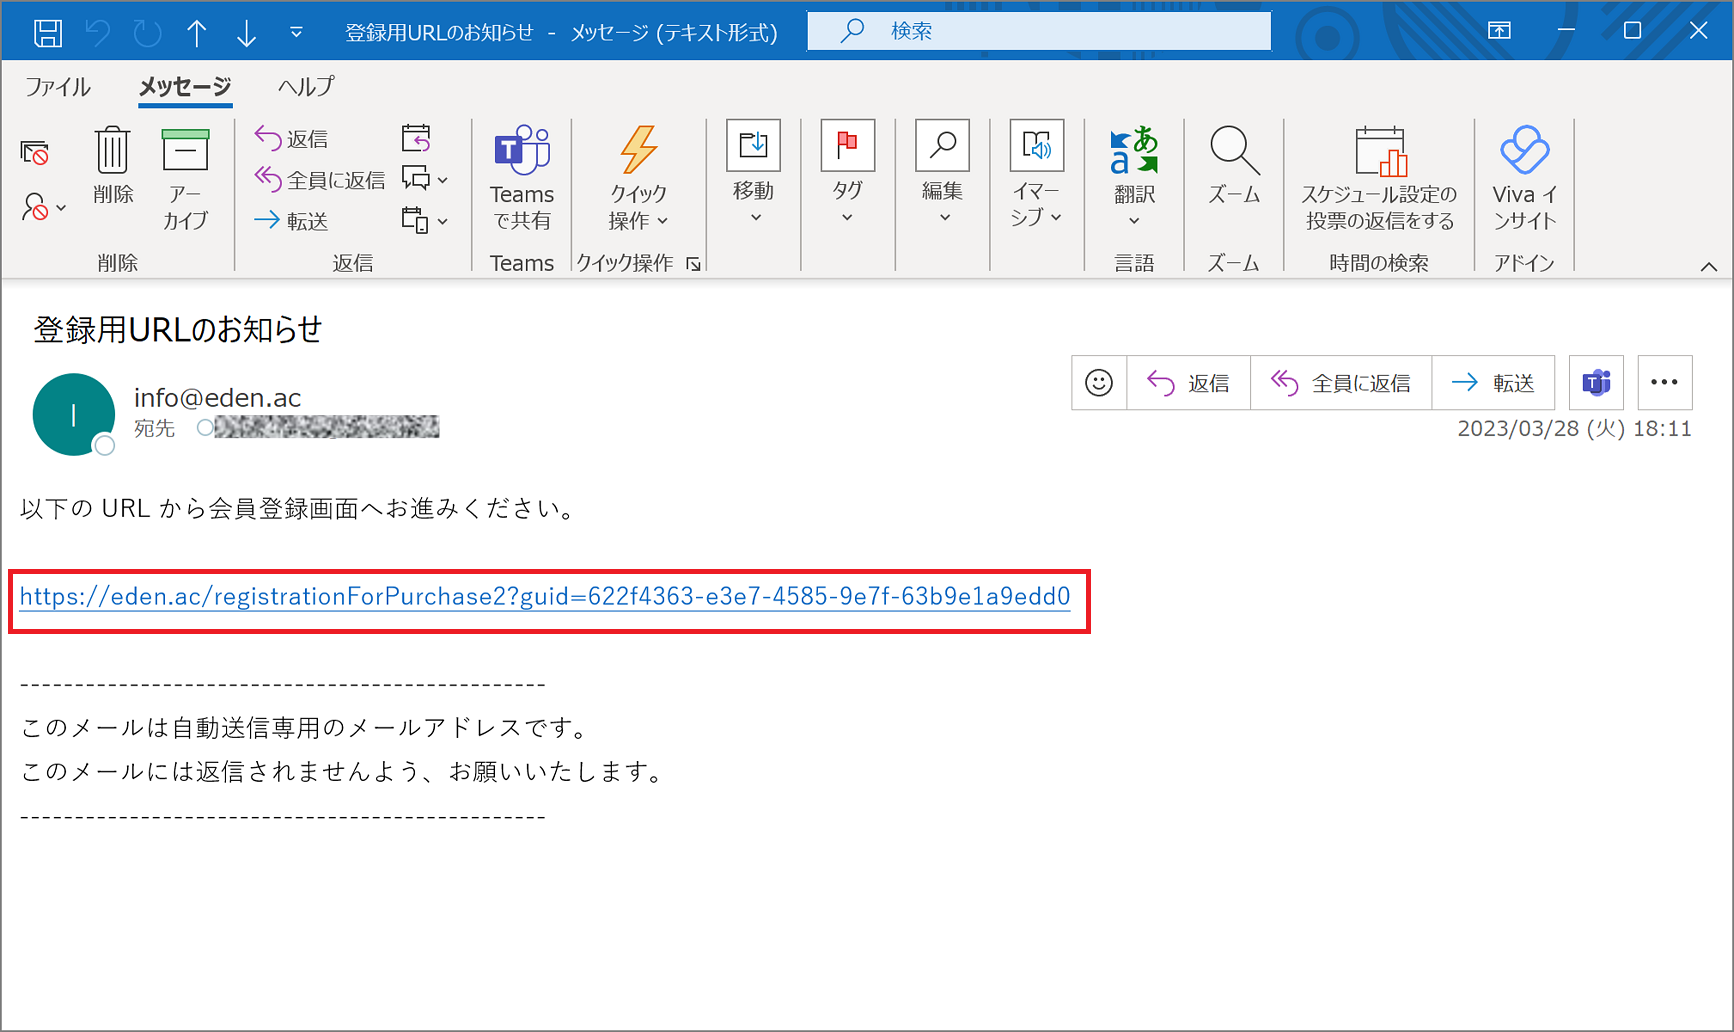Open the タグ flag dropdown
This screenshot has height=1032, width=1734.
coord(847,173)
